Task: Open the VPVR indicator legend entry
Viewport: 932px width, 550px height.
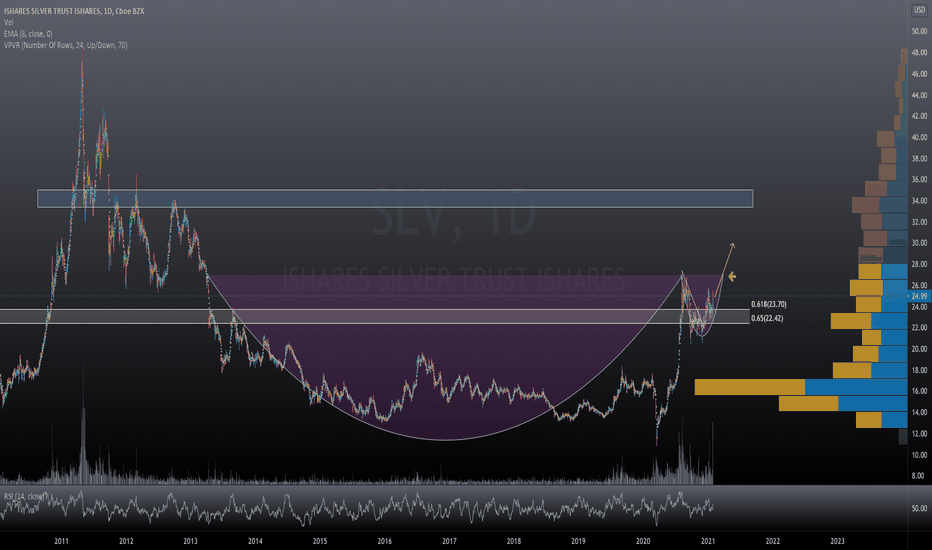Action: click(65, 45)
